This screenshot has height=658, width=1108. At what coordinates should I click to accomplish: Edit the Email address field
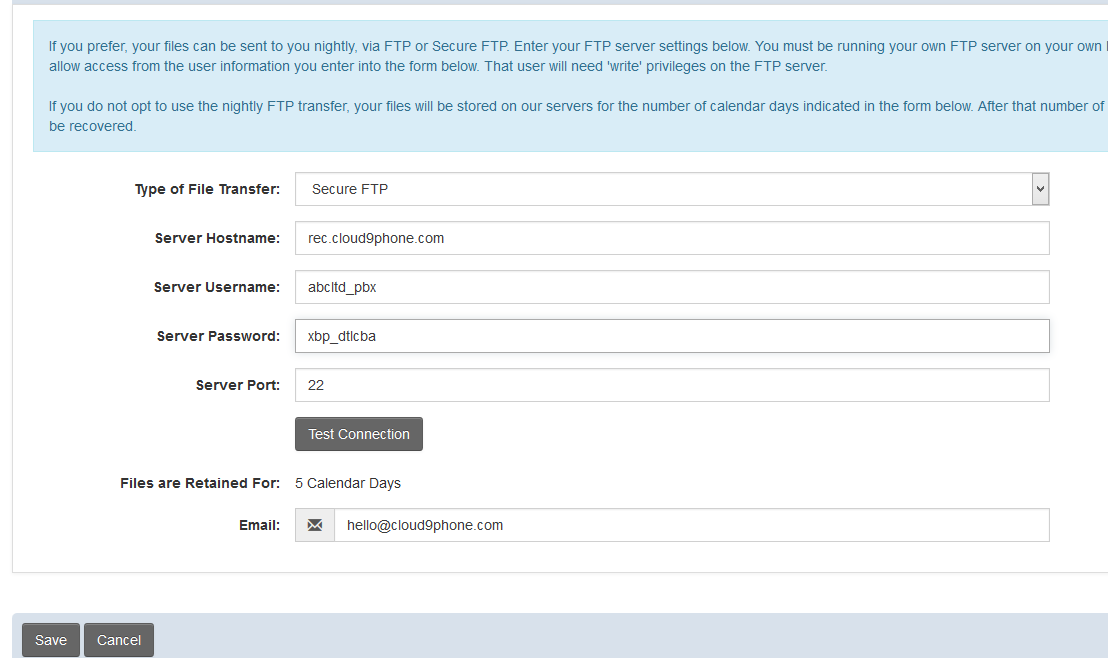click(x=692, y=525)
